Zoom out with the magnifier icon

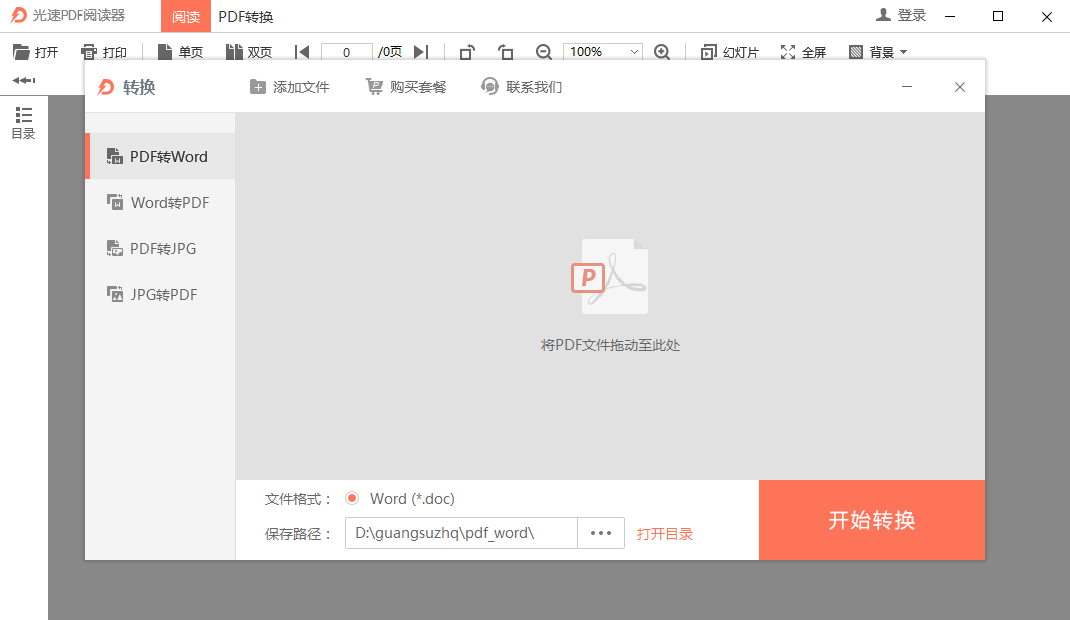click(x=543, y=51)
